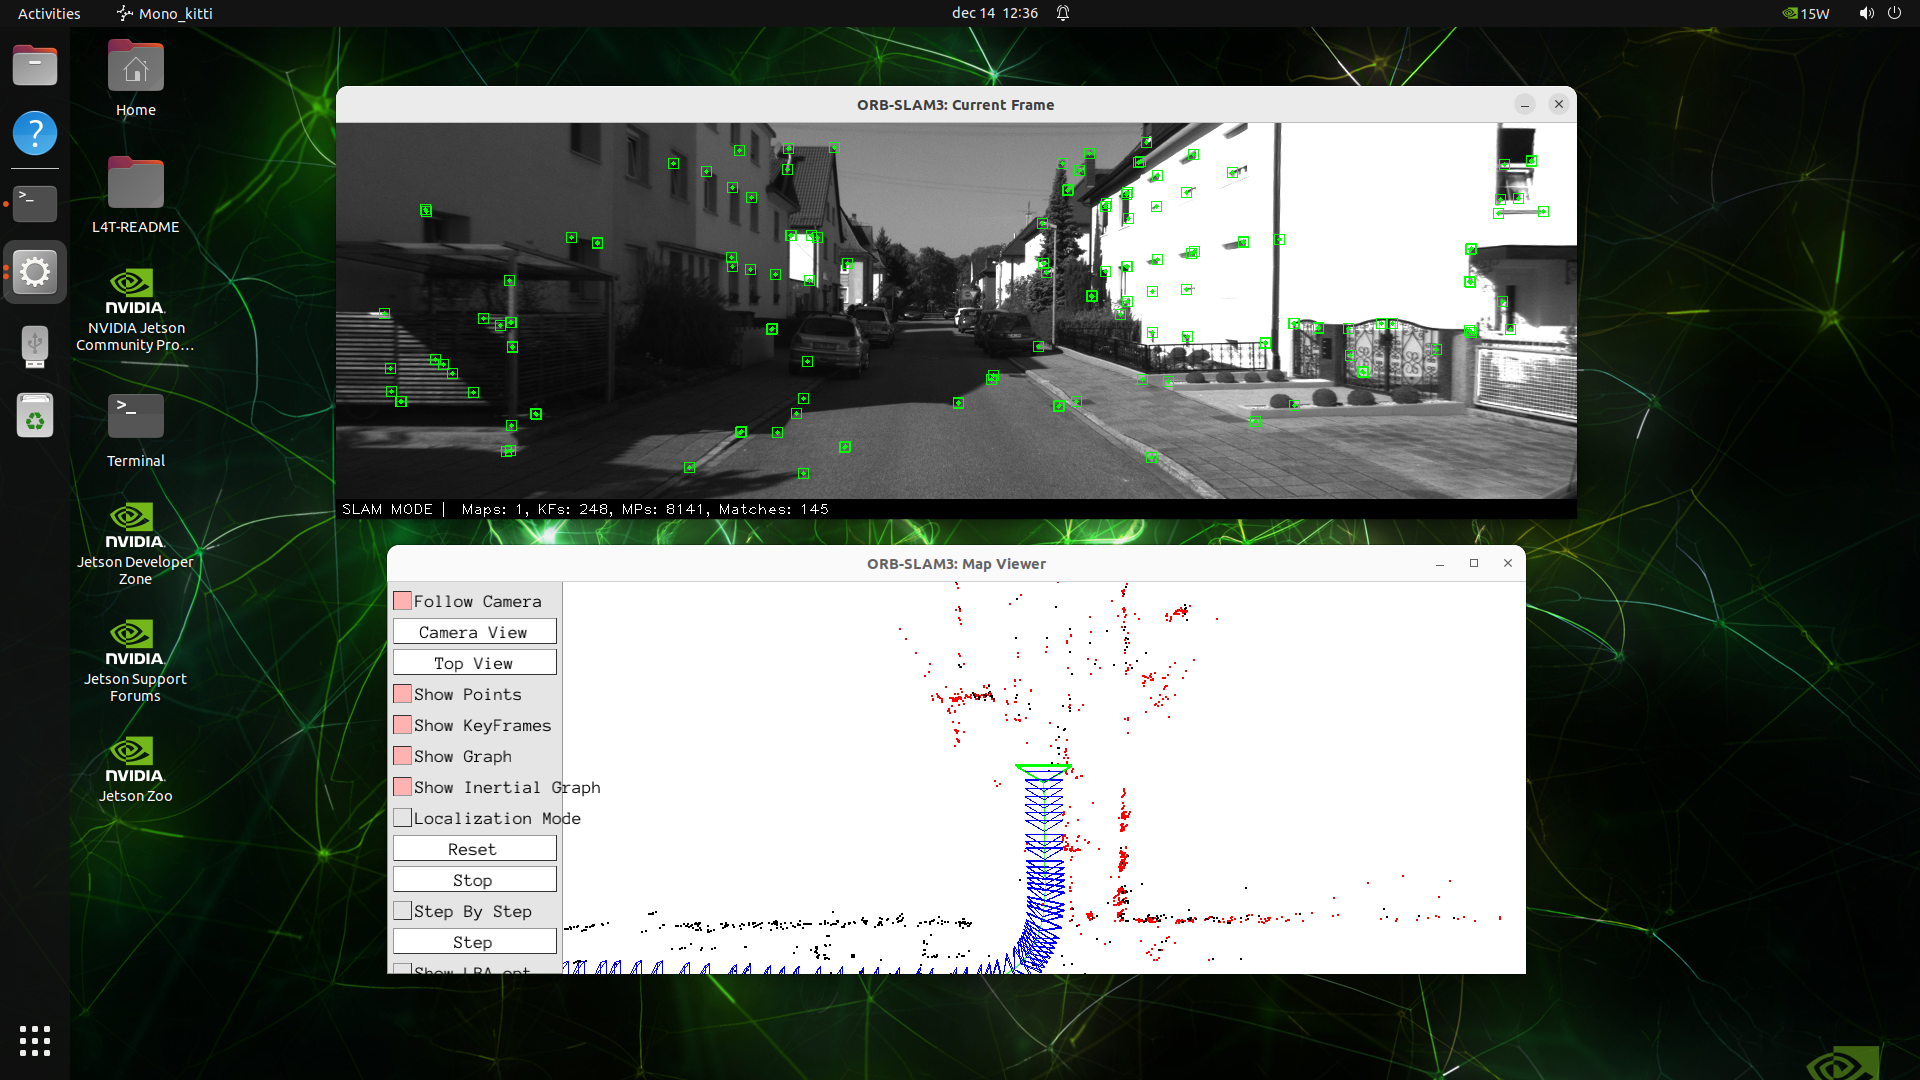The width and height of the screenshot is (1920, 1080).
Task: Open the Files icon in dock
Action: point(35,66)
